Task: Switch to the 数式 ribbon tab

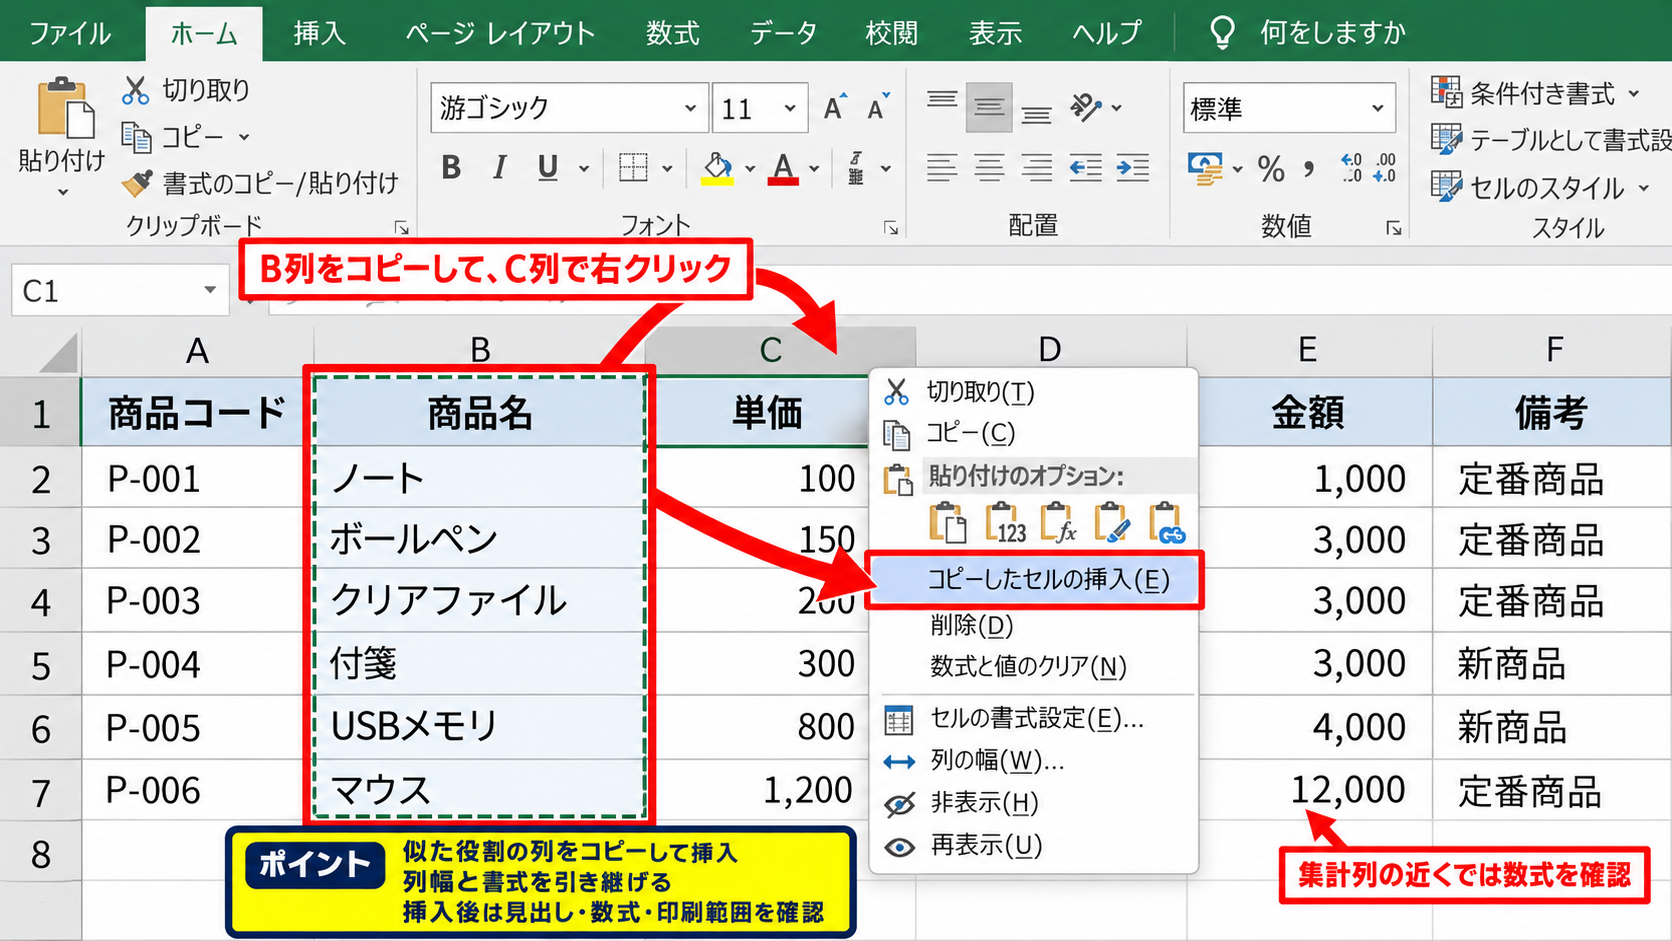Action: coord(672,33)
